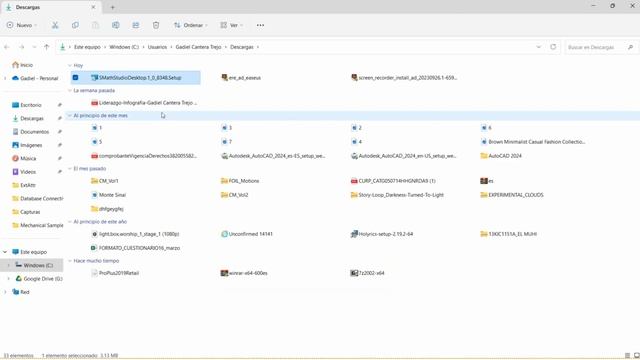Open Escritorio in navigation pane
This screenshot has width=640, height=360.
coord(27,105)
